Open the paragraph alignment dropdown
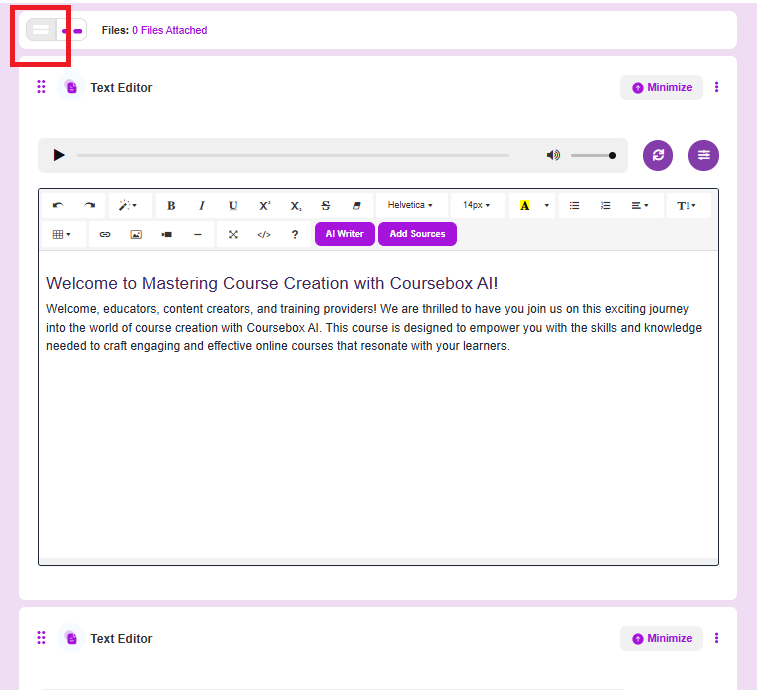 [x=640, y=206]
